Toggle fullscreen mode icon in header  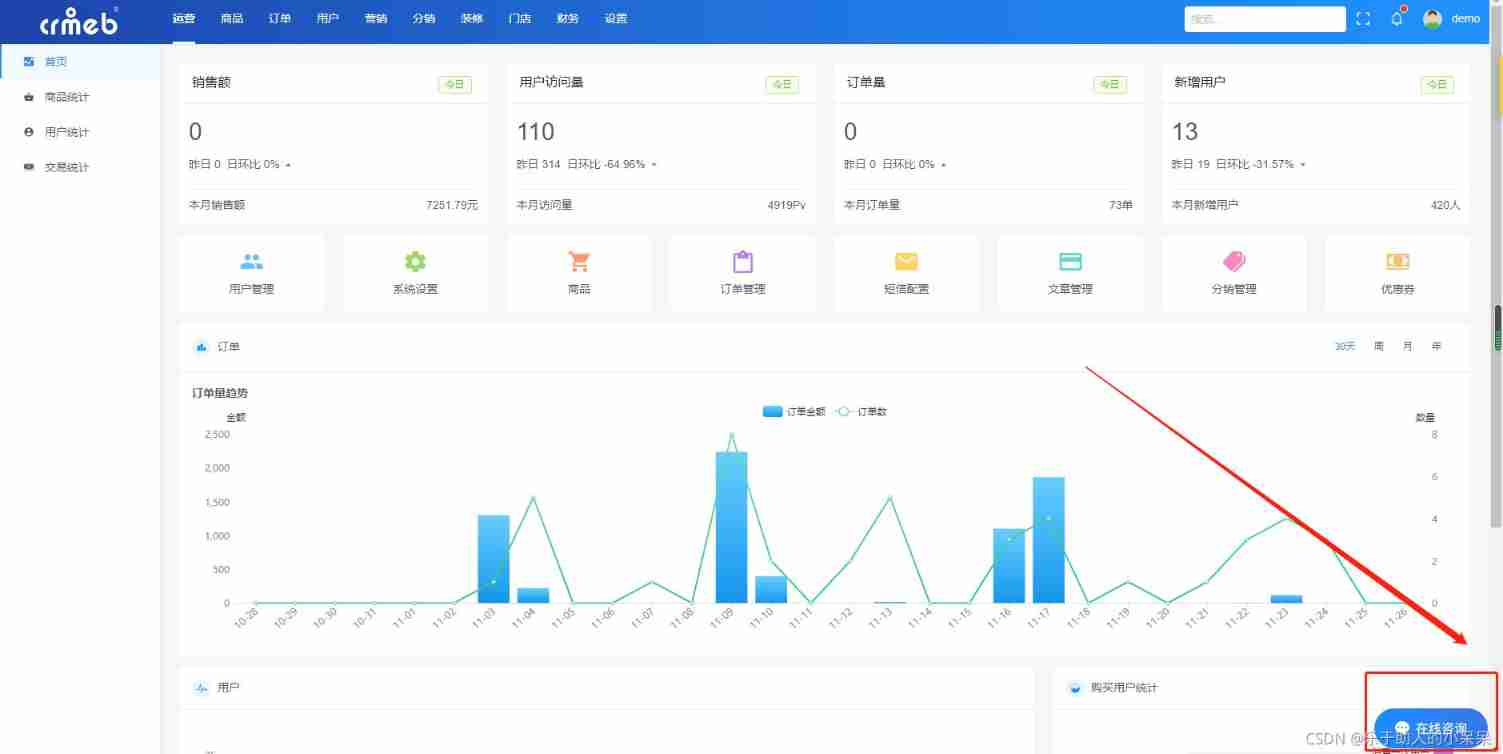point(1363,19)
